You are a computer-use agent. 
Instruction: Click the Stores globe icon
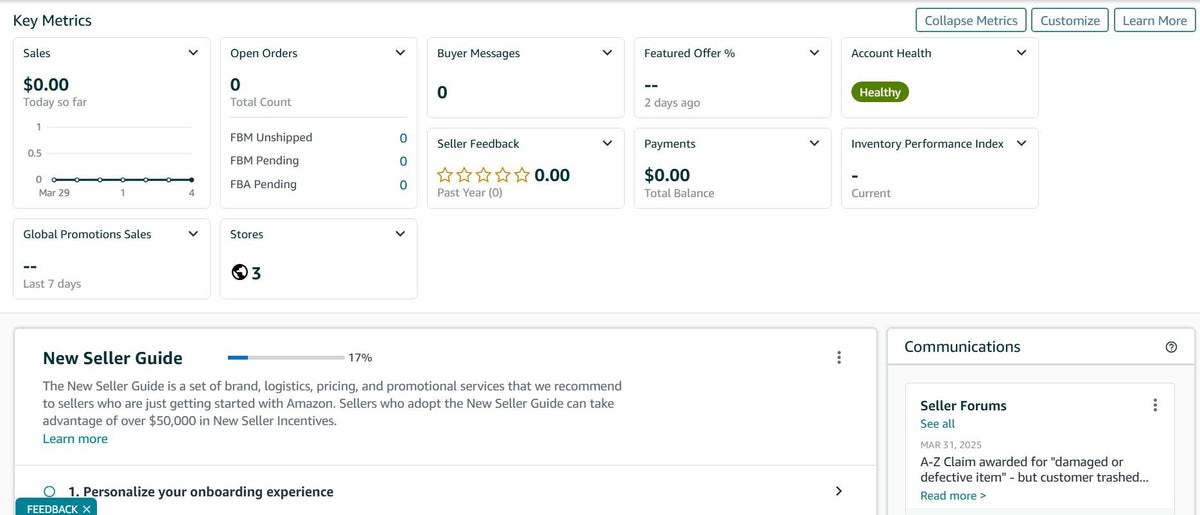click(x=239, y=272)
